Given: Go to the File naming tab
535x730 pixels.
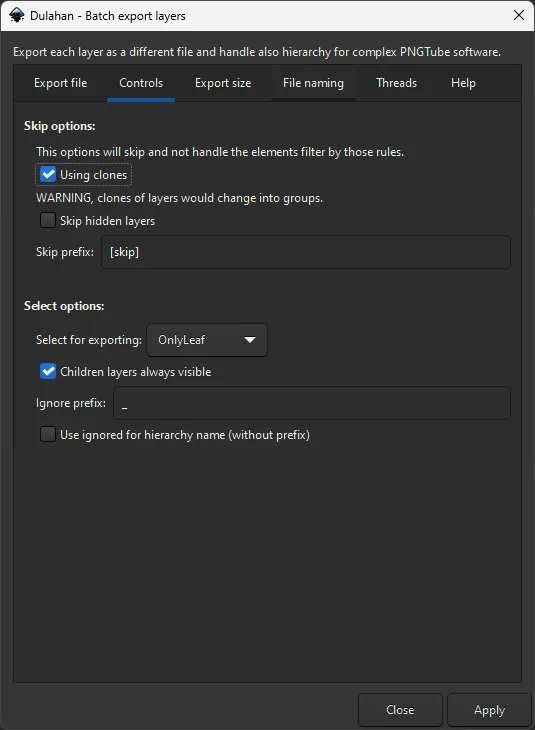Looking at the screenshot, I should click(313, 83).
